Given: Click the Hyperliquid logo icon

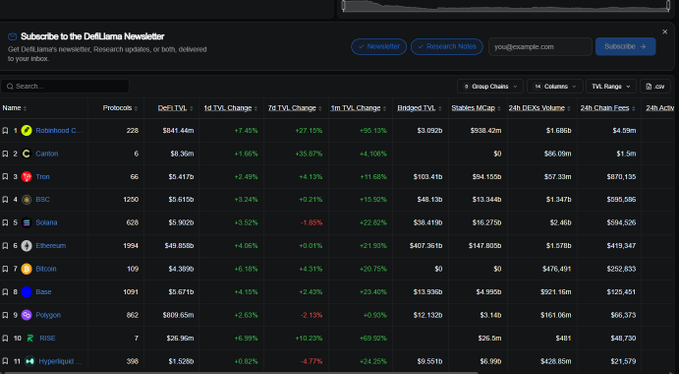Looking at the screenshot, I should (29, 361).
